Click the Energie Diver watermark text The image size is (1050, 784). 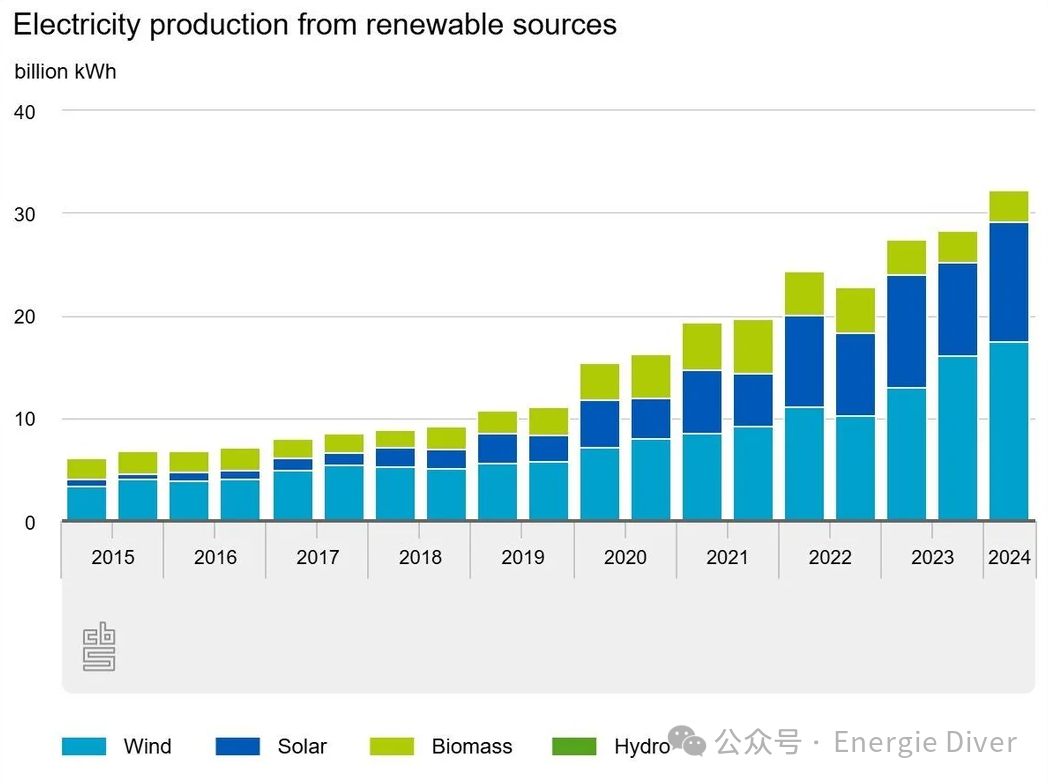[x=925, y=742]
